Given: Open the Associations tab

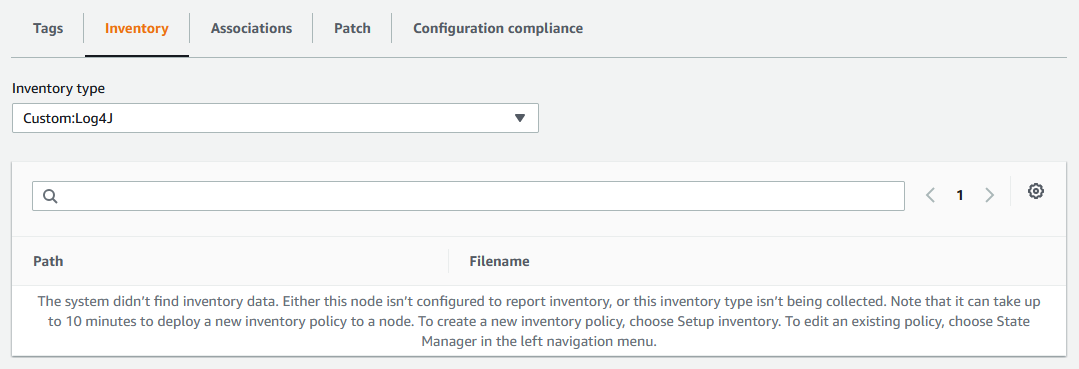Looking at the screenshot, I should tap(251, 28).
